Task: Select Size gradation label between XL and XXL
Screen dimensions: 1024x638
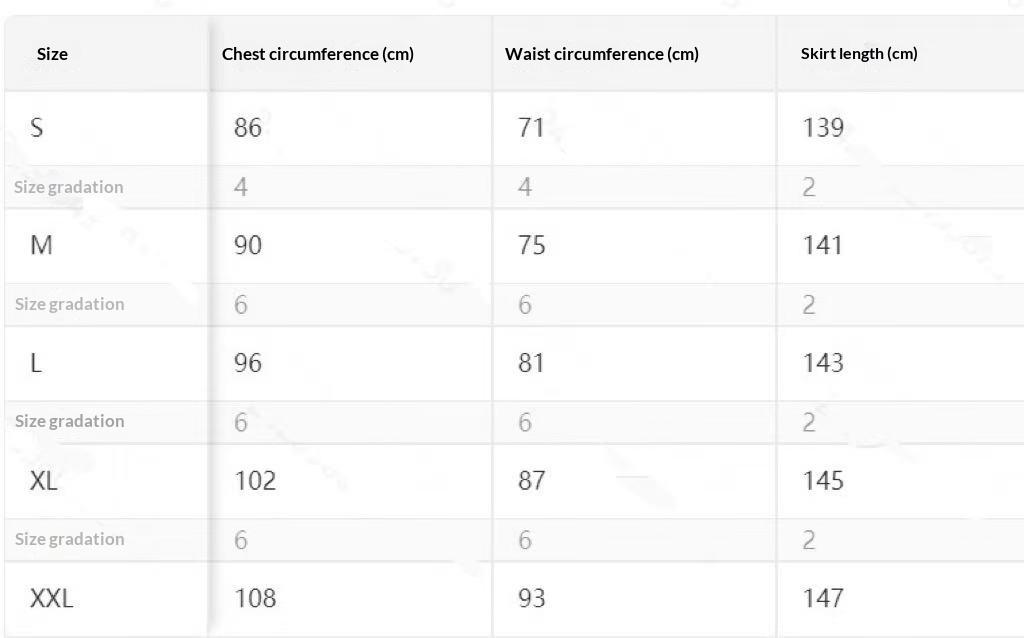Action: click(x=69, y=540)
